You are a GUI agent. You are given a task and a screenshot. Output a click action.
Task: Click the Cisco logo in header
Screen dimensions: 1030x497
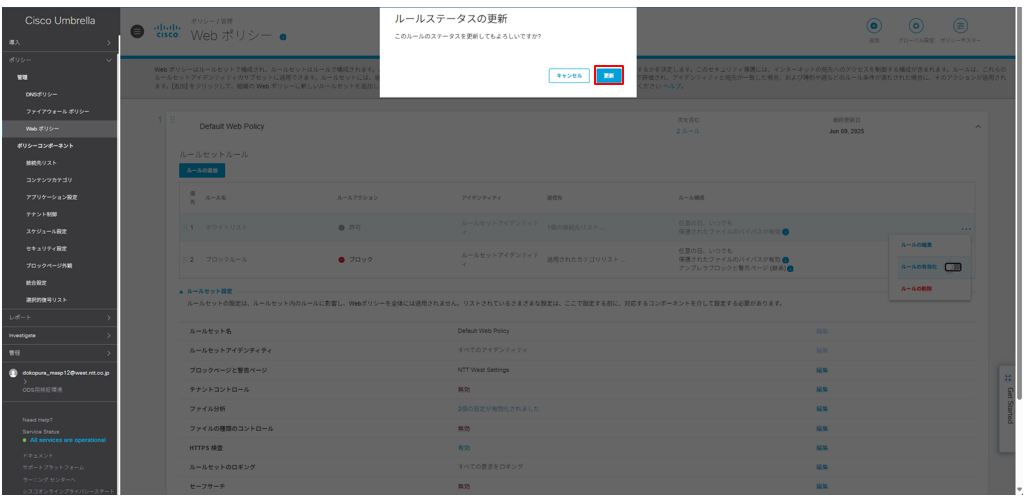coord(166,31)
